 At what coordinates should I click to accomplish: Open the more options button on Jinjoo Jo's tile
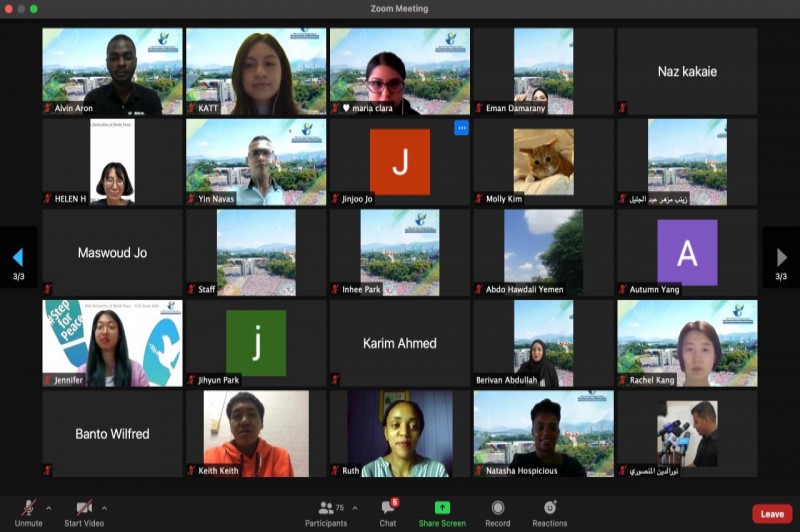(x=461, y=128)
